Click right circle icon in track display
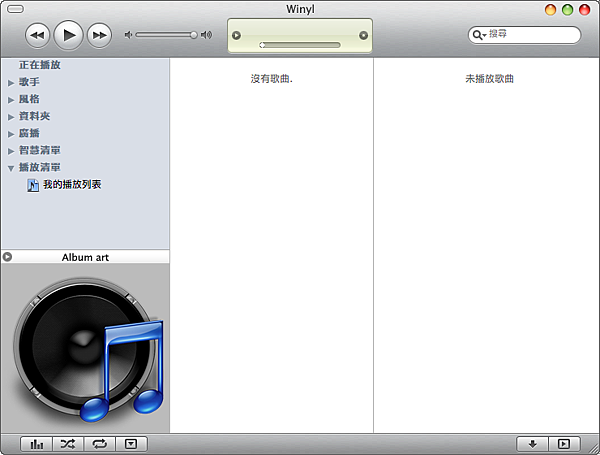Screen dimensions: 600x455 point(363,36)
